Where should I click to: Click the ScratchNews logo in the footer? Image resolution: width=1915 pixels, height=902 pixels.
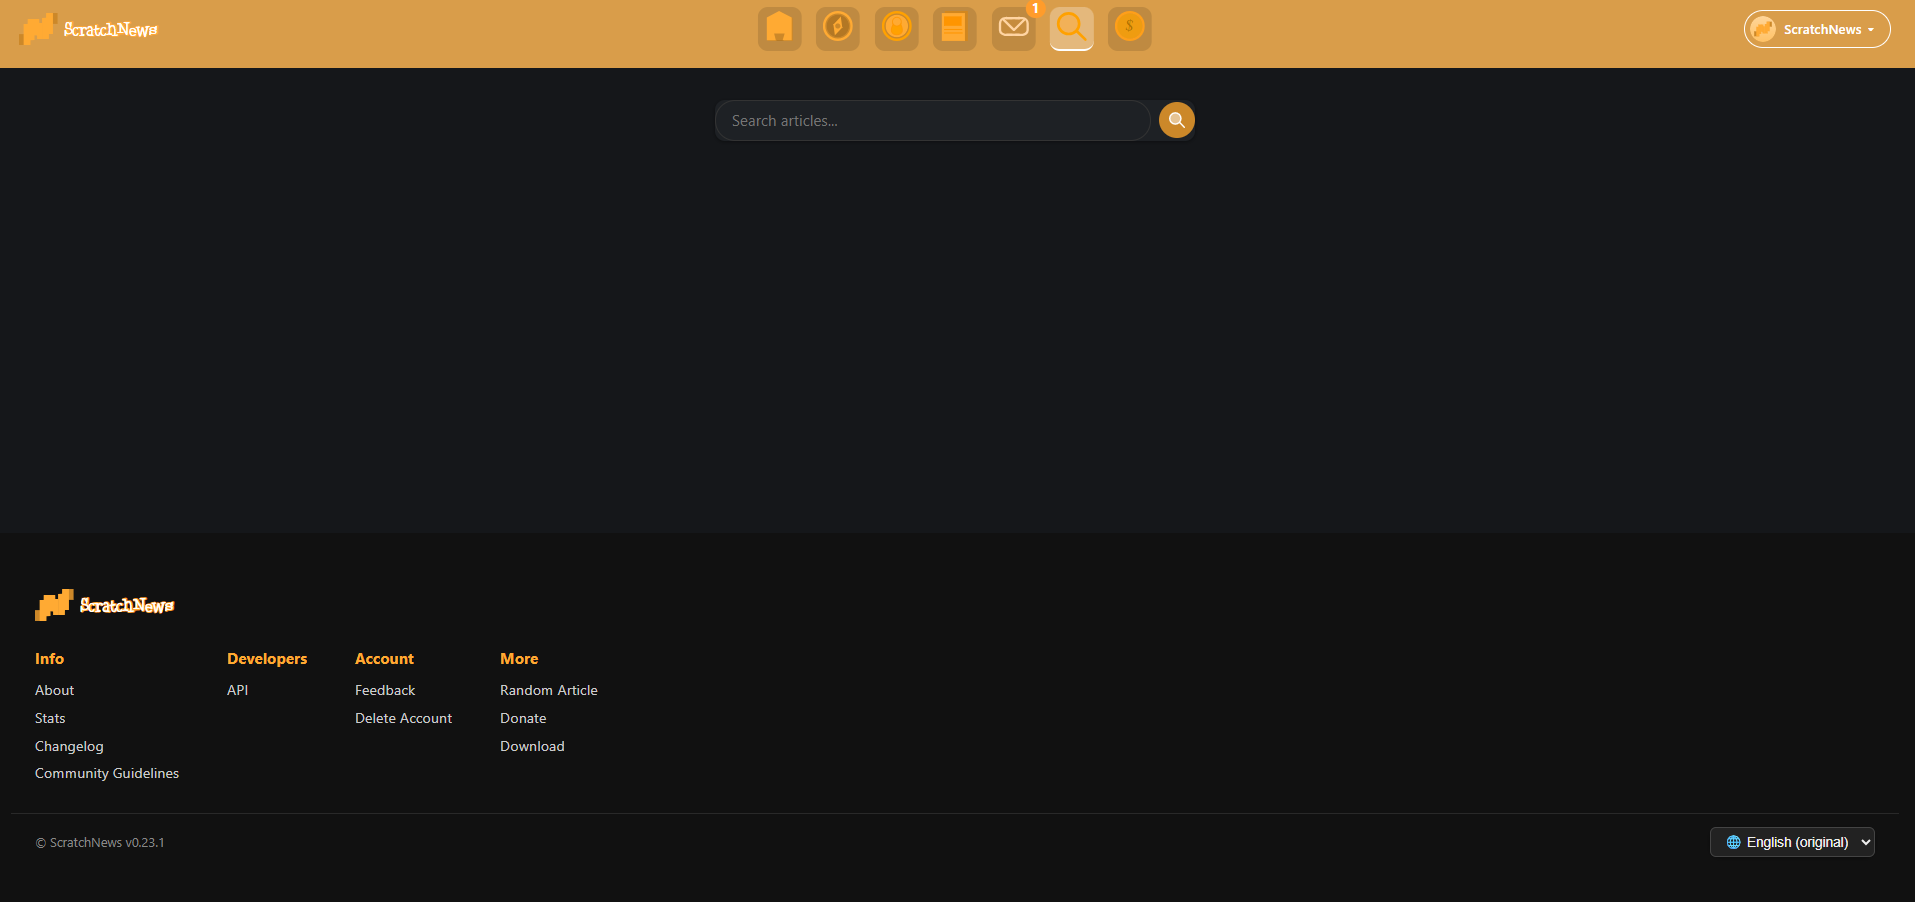(x=105, y=605)
